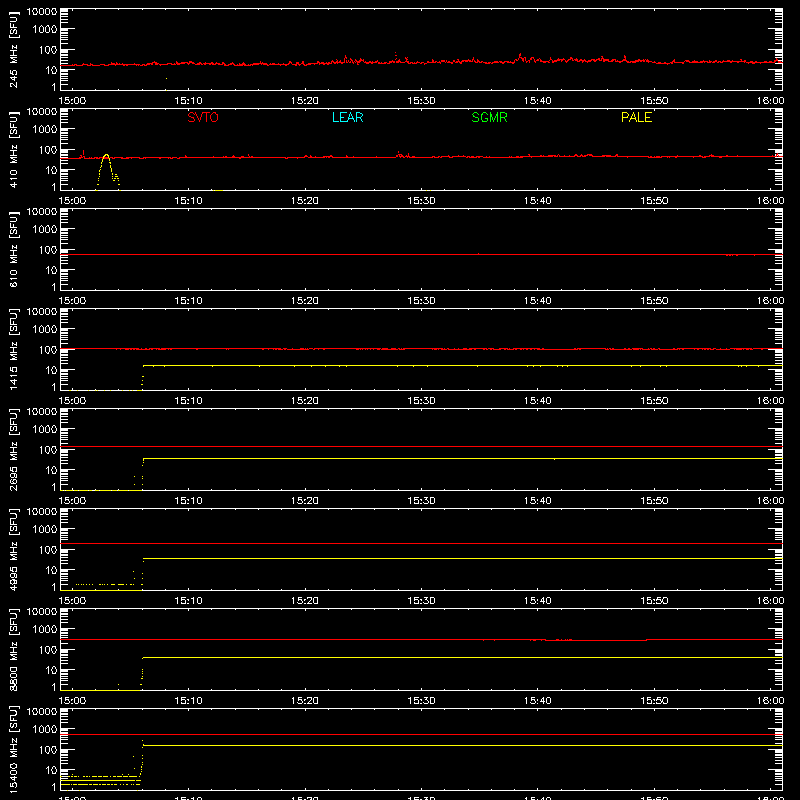Click the 100 y-axis value on the 1415 MHz plot
Image resolution: width=800 pixels, height=800 pixels.
tap(48, 350)
